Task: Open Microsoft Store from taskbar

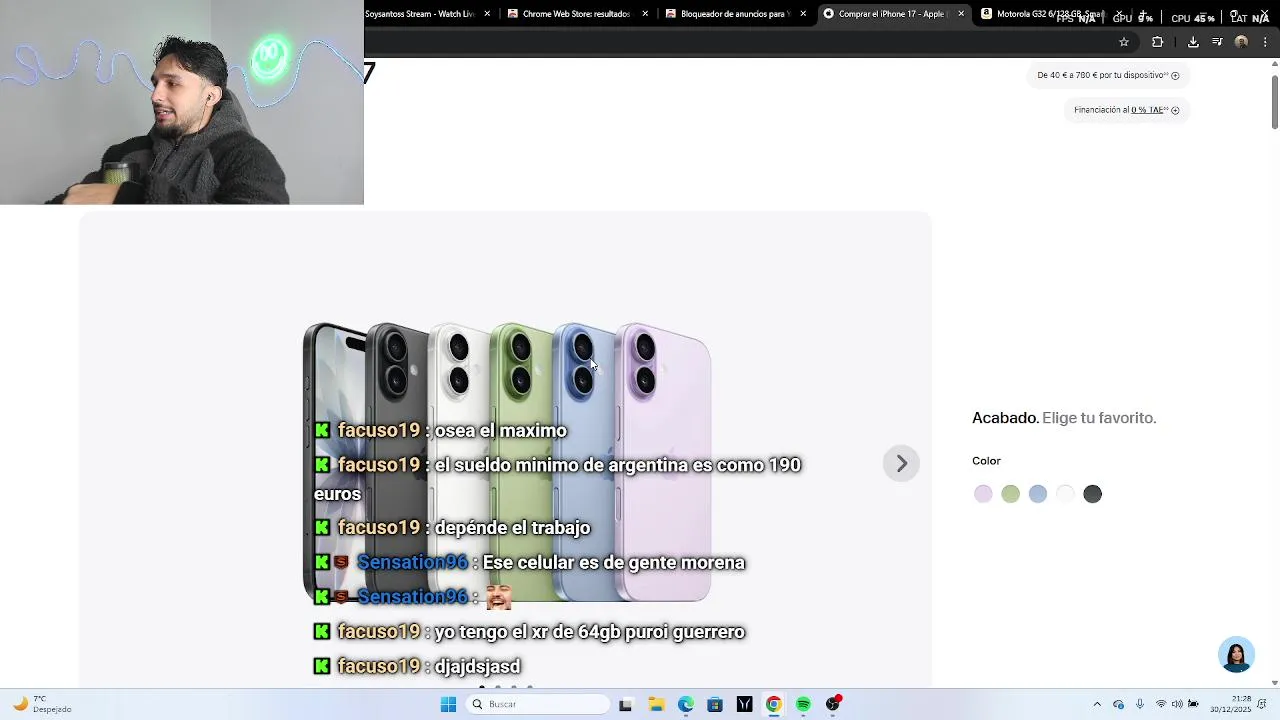Action: tap(715, 704)
